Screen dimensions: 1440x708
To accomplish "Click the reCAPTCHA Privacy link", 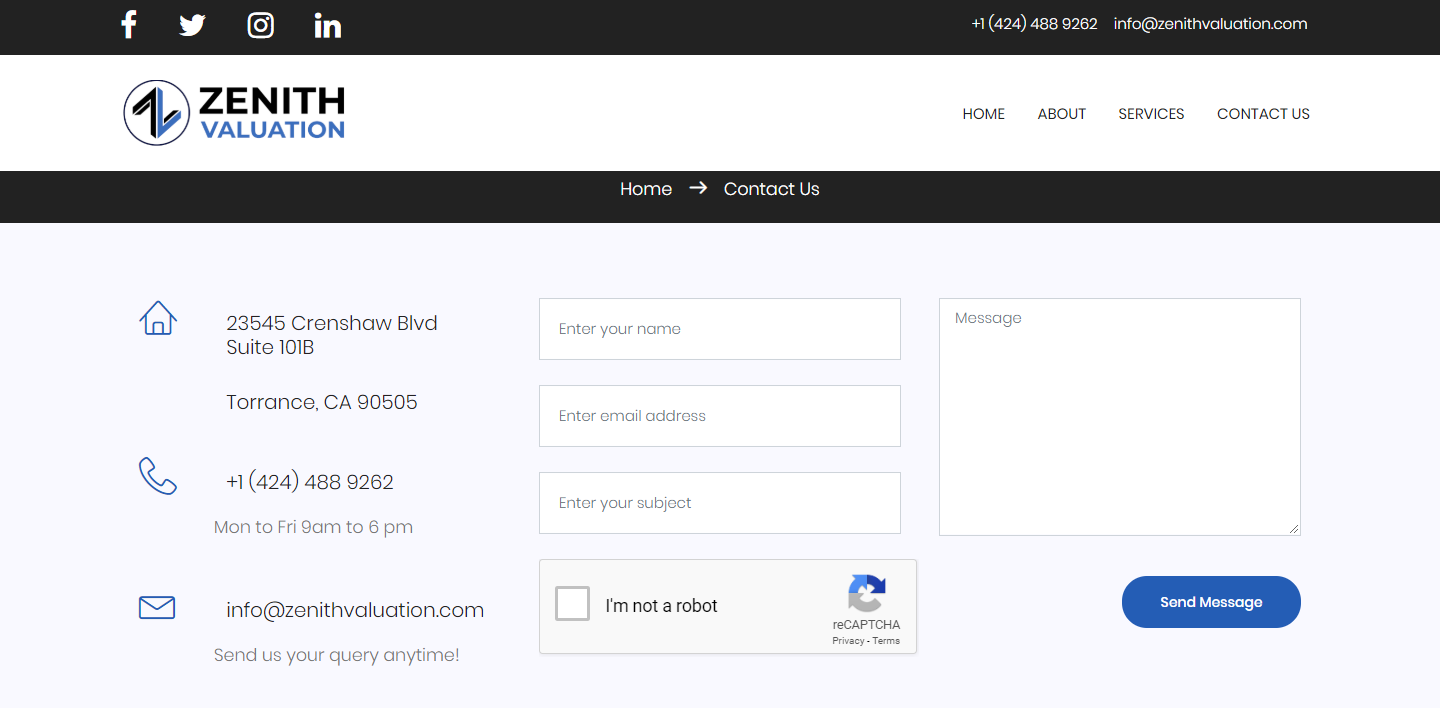I will [847, 641].
